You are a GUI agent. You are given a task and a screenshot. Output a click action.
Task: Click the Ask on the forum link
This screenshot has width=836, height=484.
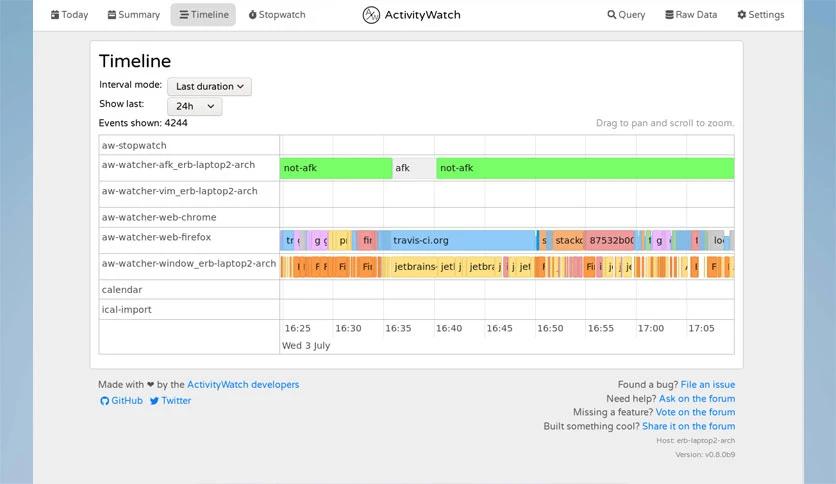pyautogui.click(x=697, y=398)
